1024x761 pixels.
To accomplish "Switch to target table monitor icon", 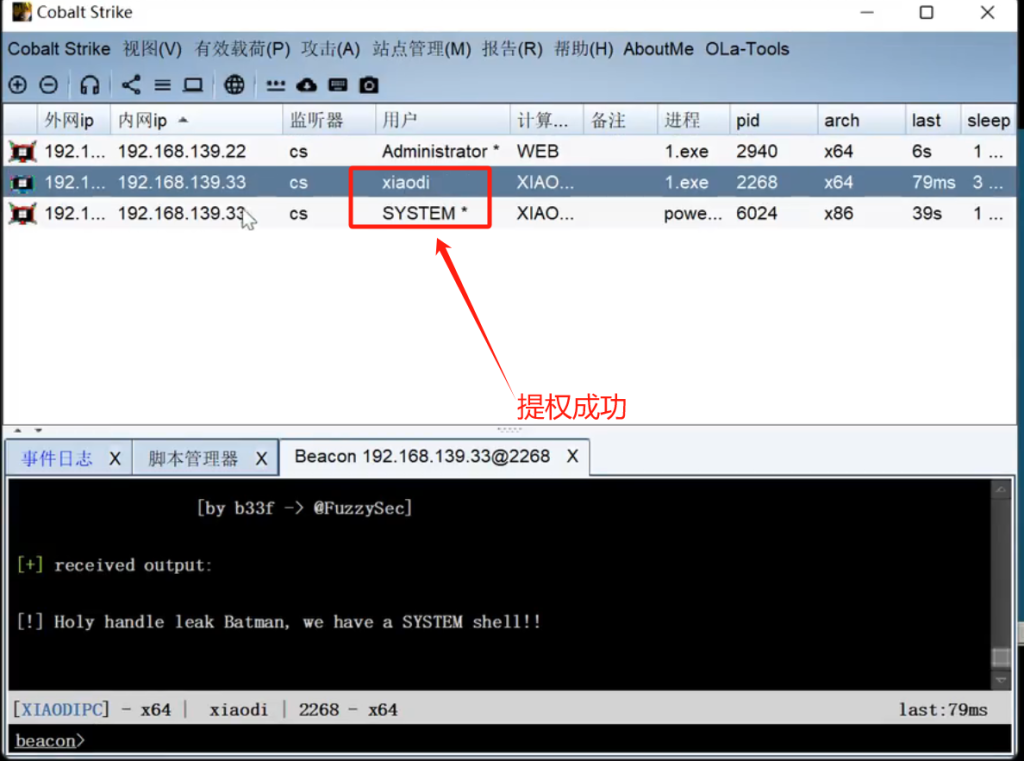I will (193, 85).
